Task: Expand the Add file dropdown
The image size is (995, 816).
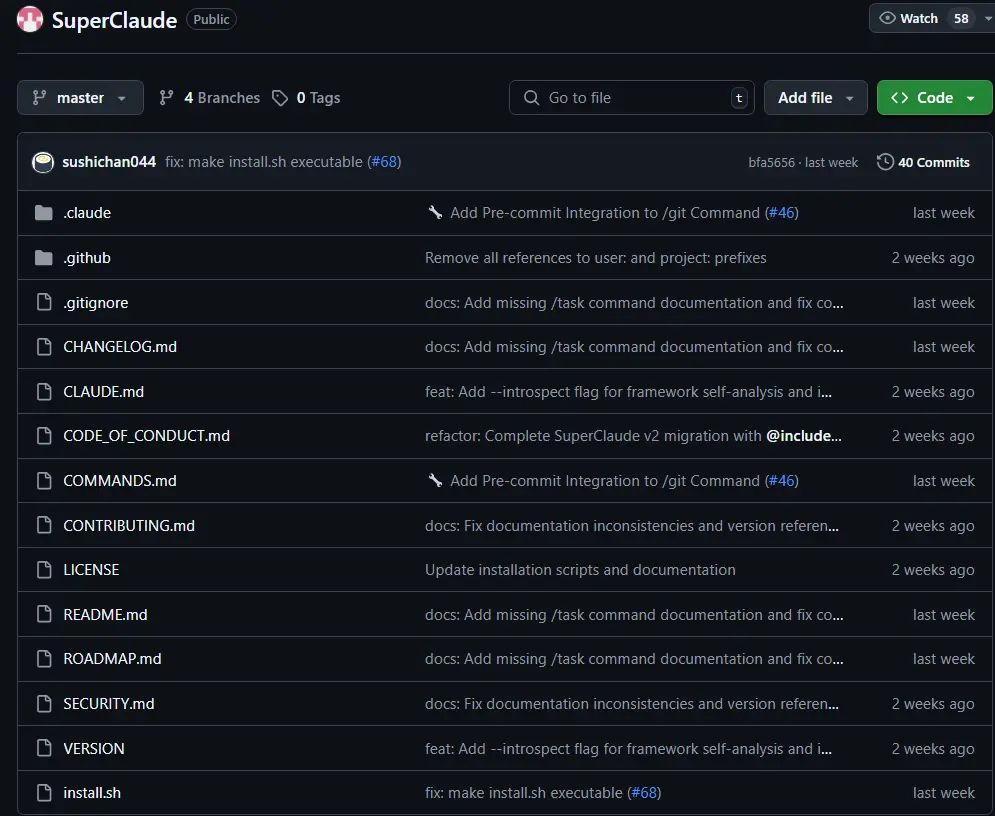Action: tap(815, 98)
